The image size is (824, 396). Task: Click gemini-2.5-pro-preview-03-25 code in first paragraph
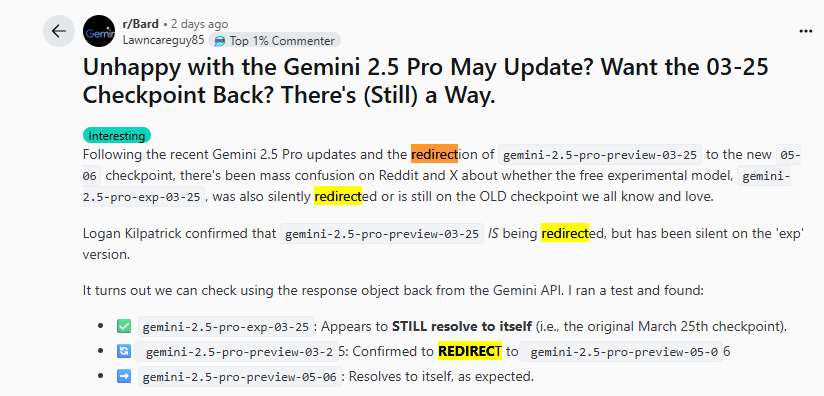(x=600, y=155)
